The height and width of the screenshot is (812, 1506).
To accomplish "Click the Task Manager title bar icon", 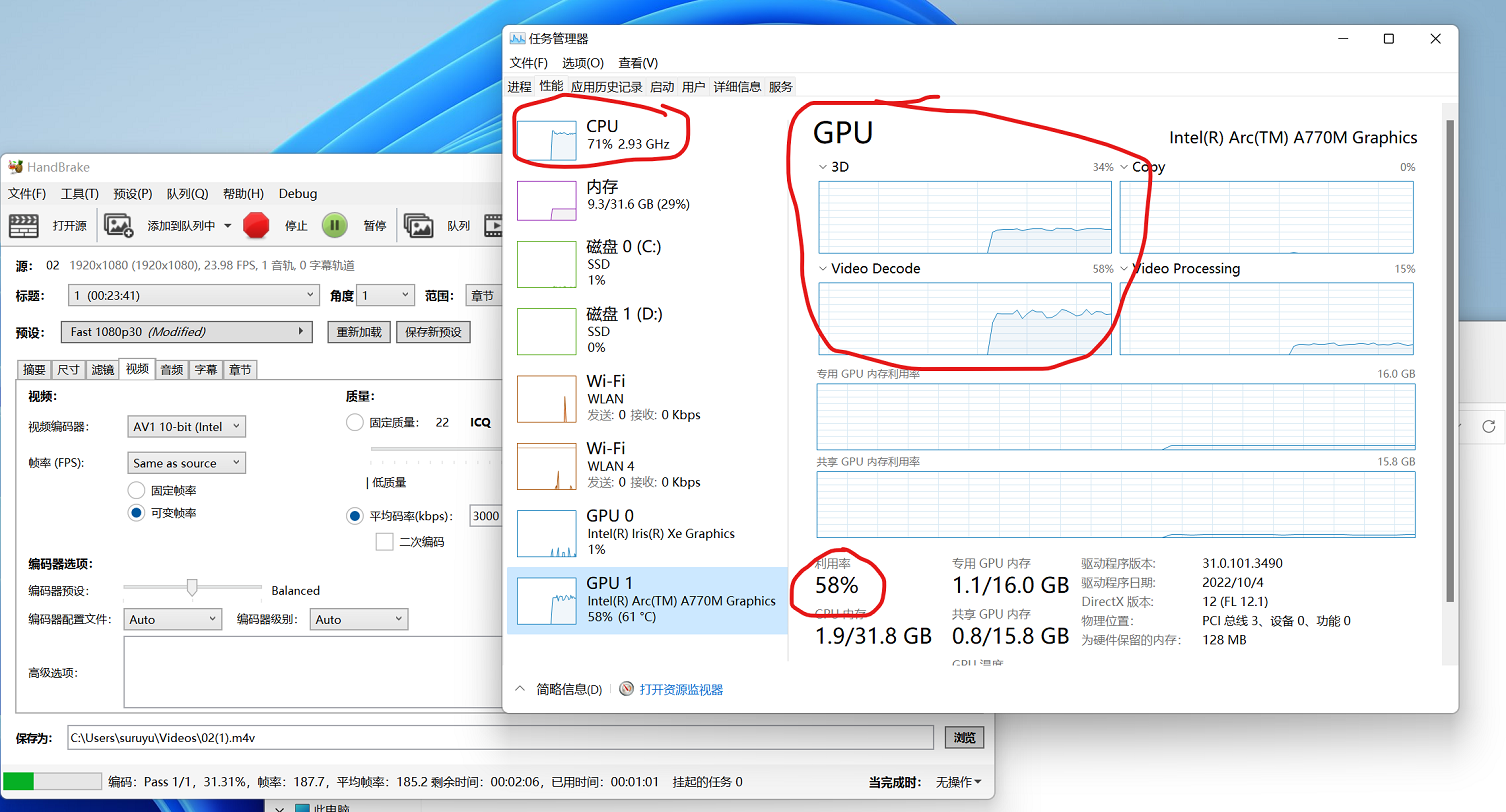I will (x=517, y=39).
